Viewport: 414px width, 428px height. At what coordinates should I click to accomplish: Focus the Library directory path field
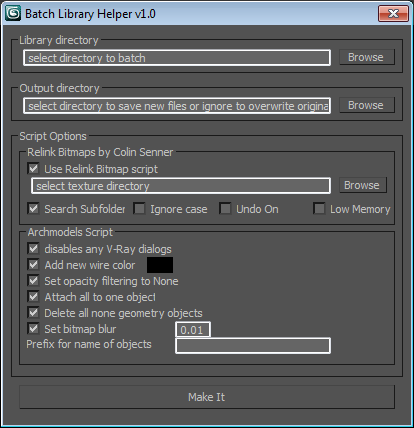tap(177, 58)
